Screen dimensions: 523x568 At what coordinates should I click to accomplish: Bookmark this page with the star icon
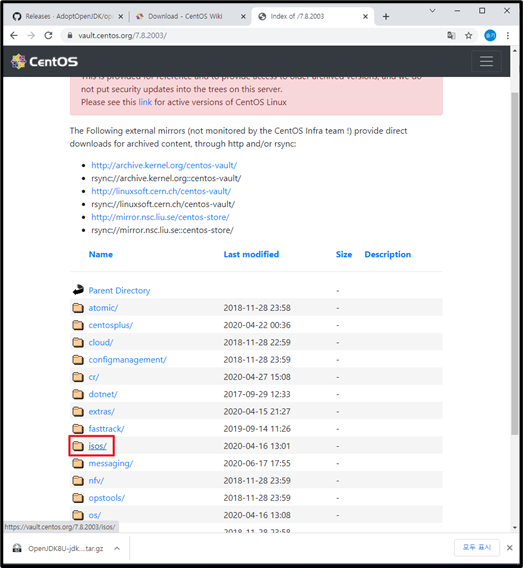point(469,36)
